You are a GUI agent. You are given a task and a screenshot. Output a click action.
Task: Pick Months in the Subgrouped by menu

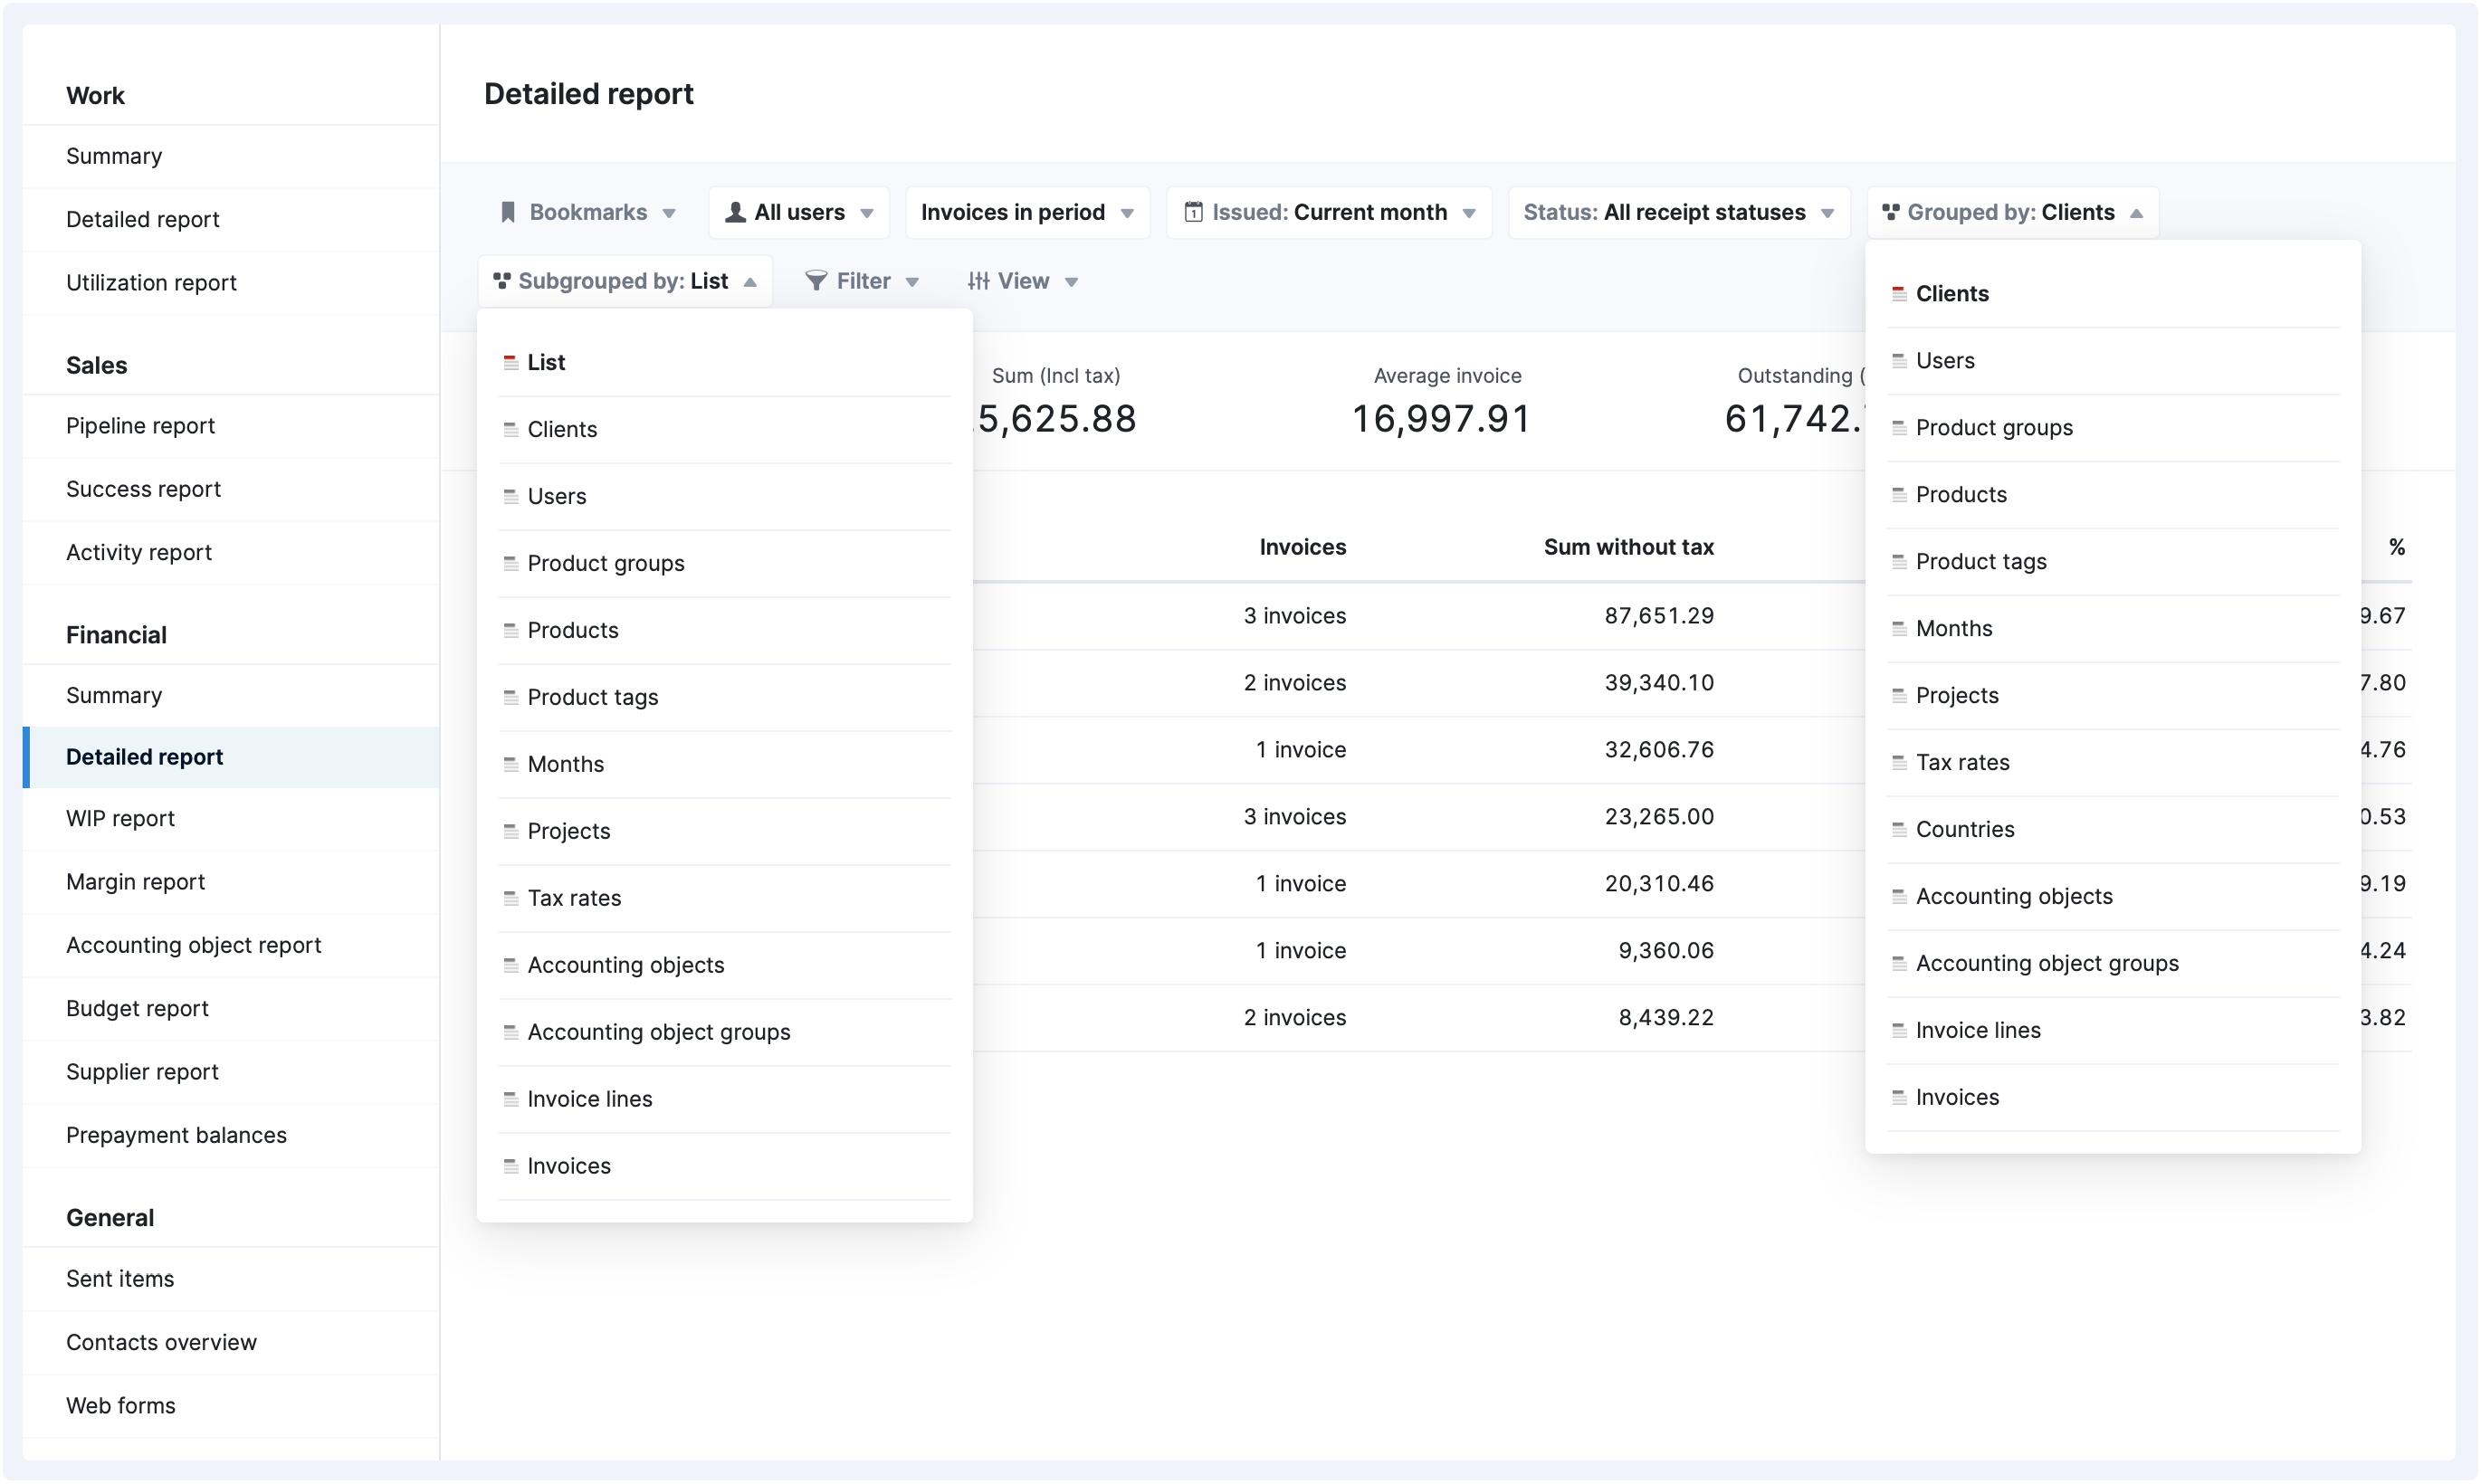(x=724, y=764)
